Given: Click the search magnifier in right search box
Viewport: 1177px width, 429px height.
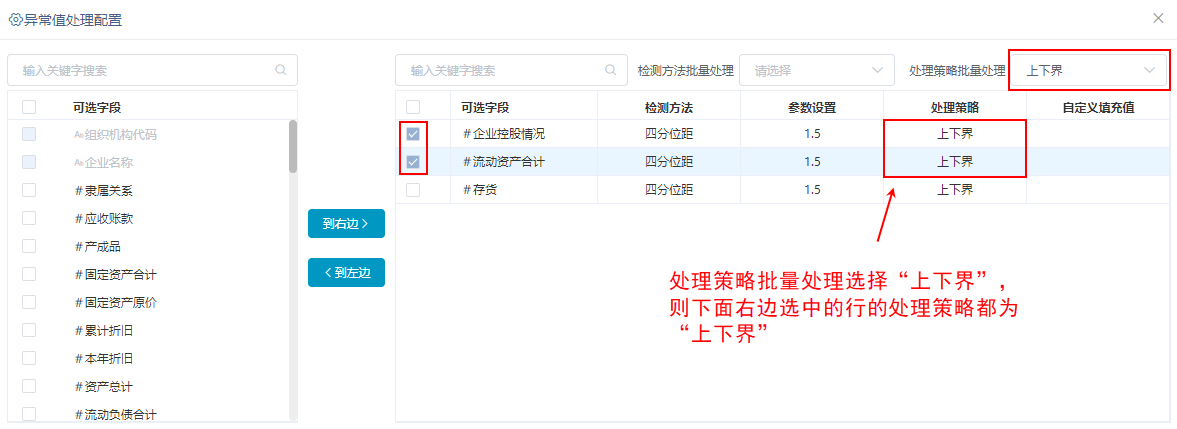Looking at the screenshot, I should click(610, 70).
